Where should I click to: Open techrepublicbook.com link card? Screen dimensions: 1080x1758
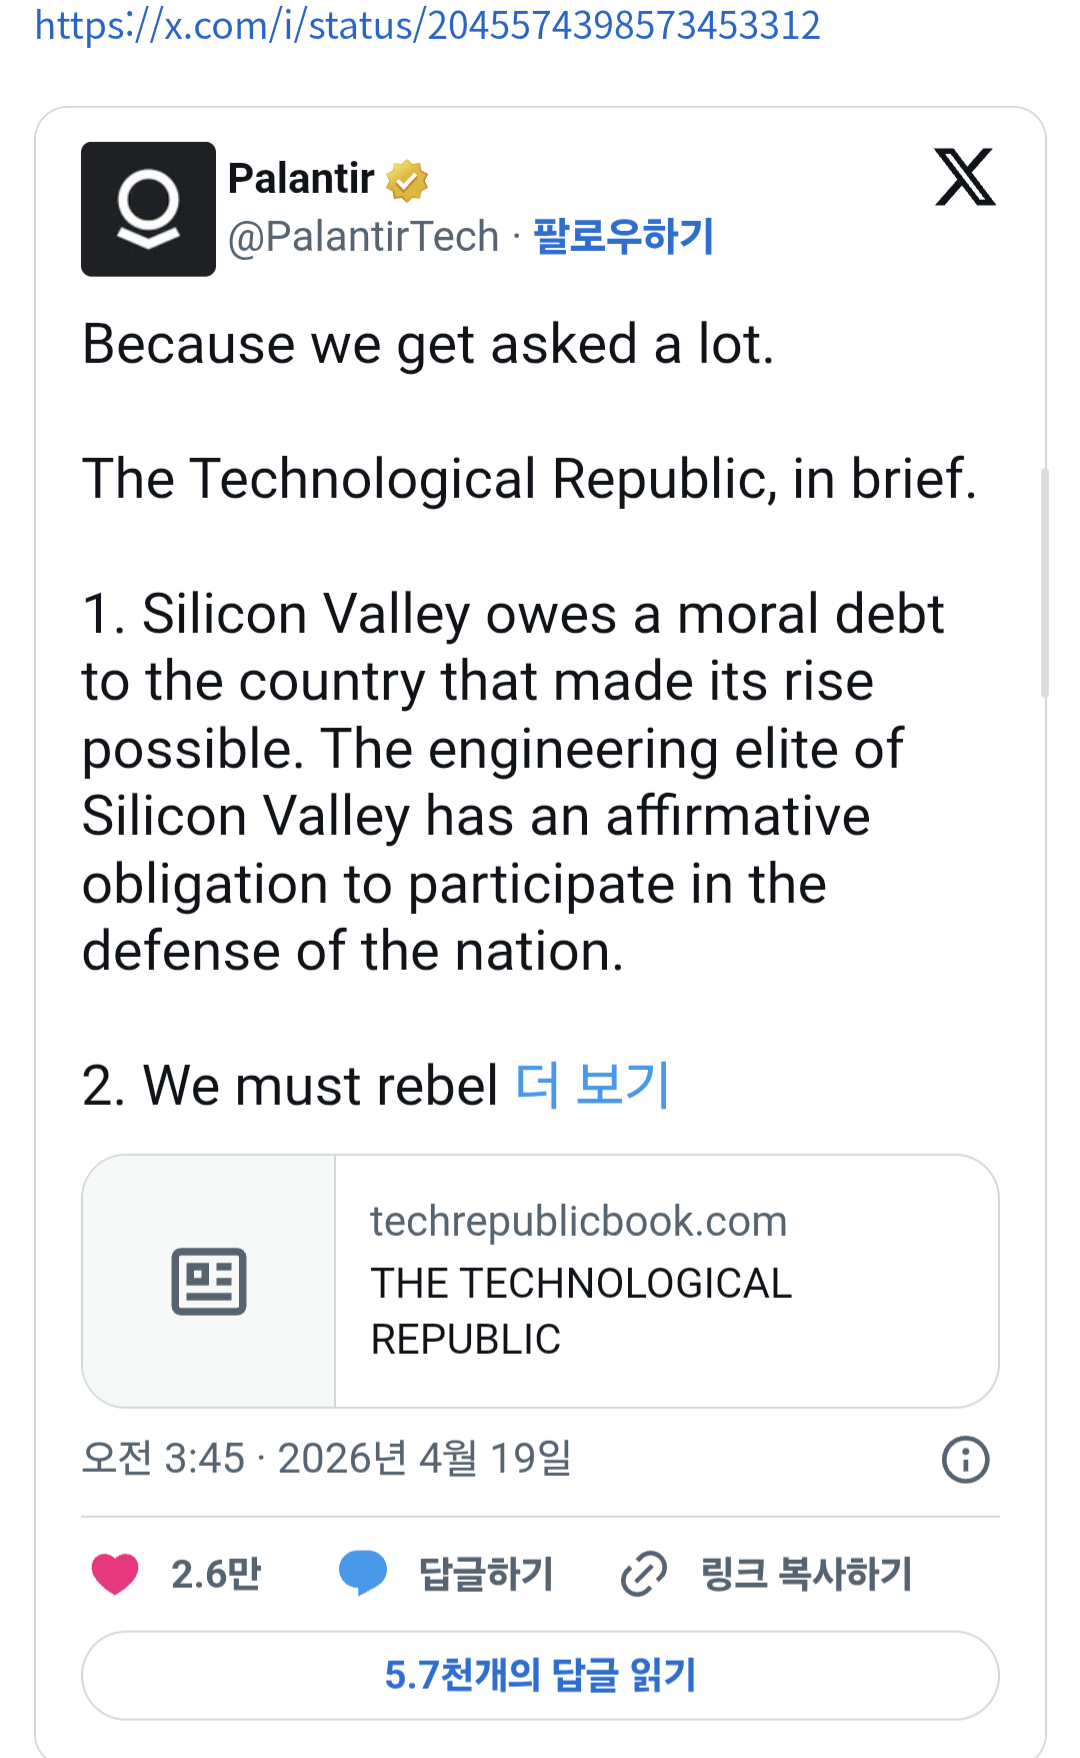[x=665, y=1281]
